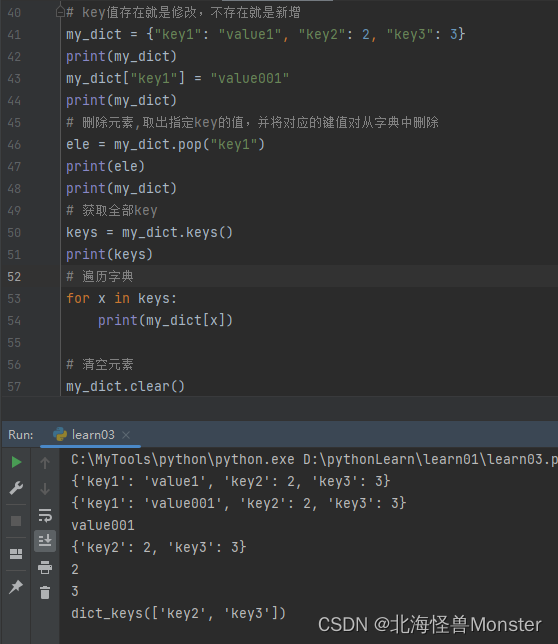This screenshot has width=558, height=644.
Task: Click the dict_keys output line
Action: [179, 613]
